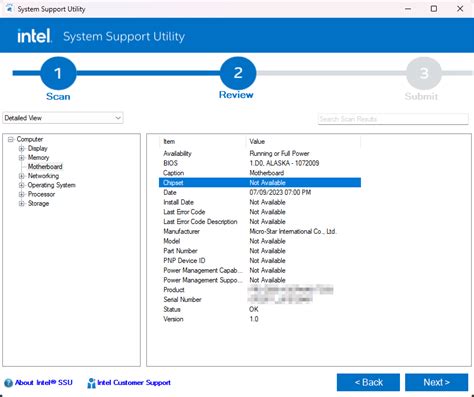Select the BIOS row
Image resolution: width=474 pixels, height=397 pixels.
tap(260, 163)
